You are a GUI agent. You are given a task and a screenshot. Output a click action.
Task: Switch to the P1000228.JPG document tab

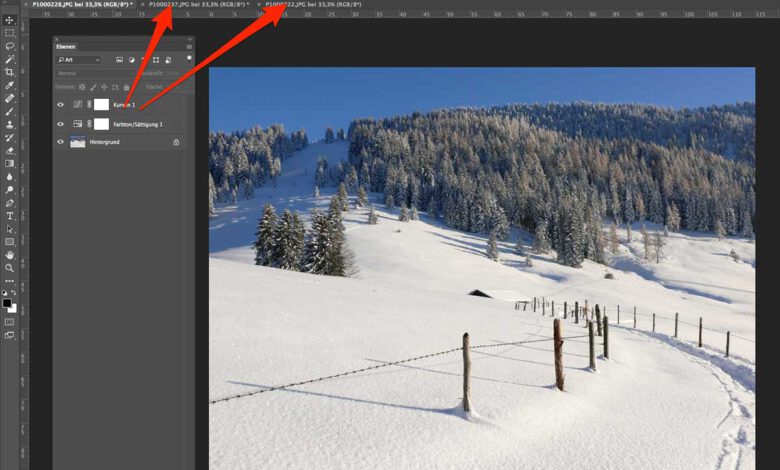coord(83,4)
